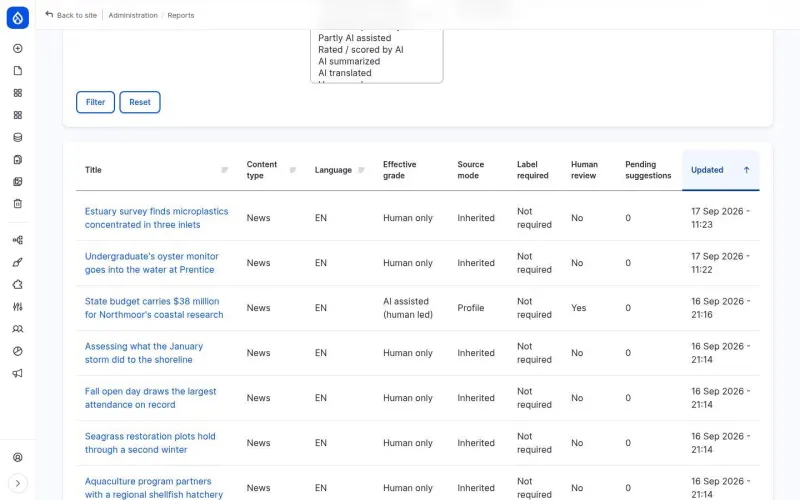This screenshot has height=500, width=800.
Task: Sort by the Language column sort icon
Action: click(361, 170)
